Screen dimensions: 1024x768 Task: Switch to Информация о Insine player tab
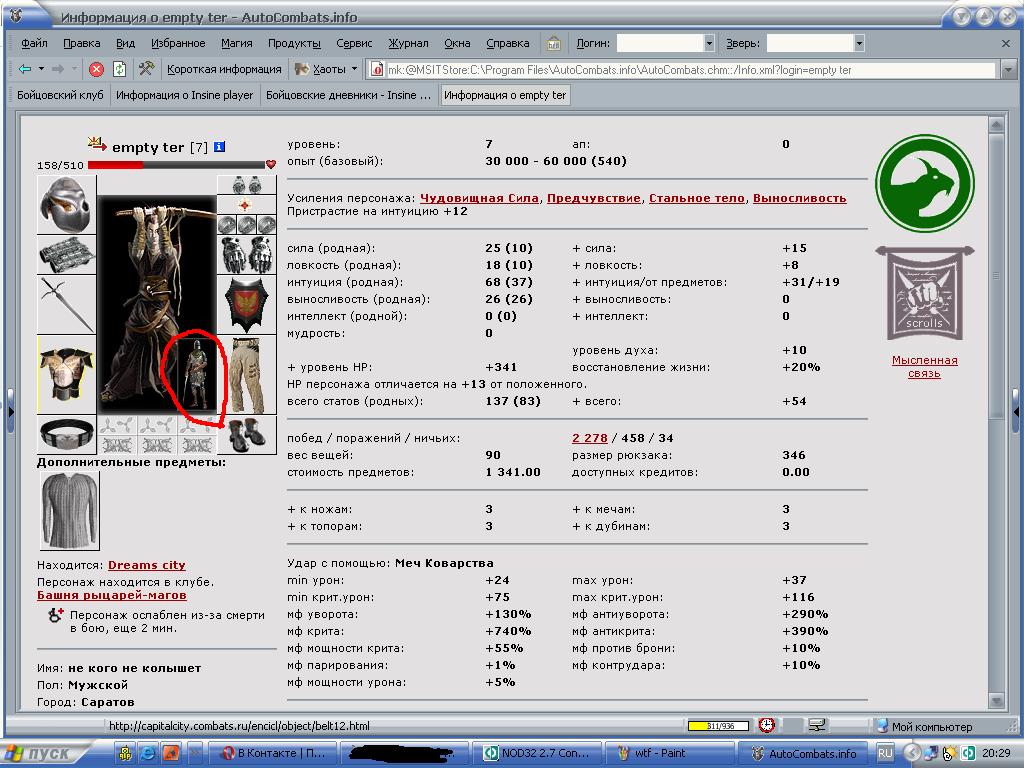(184, 95)
